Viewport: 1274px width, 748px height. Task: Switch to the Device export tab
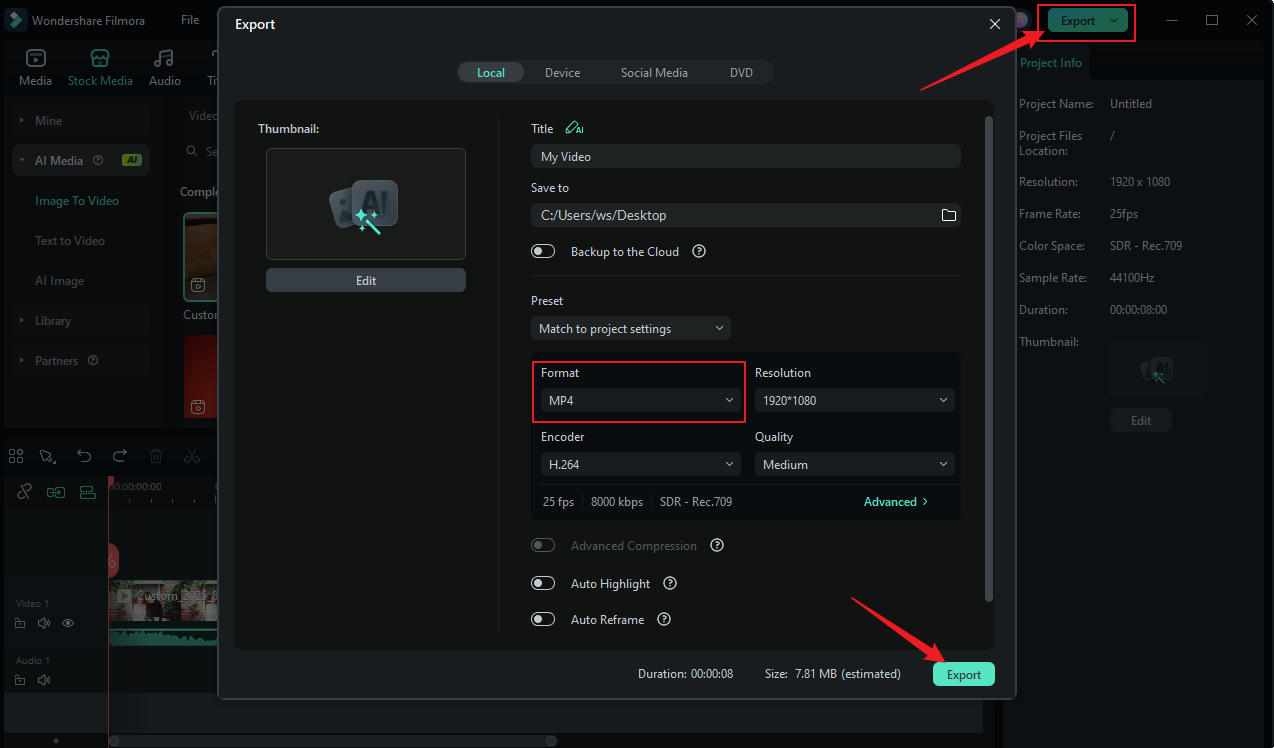tap(562, 73)
